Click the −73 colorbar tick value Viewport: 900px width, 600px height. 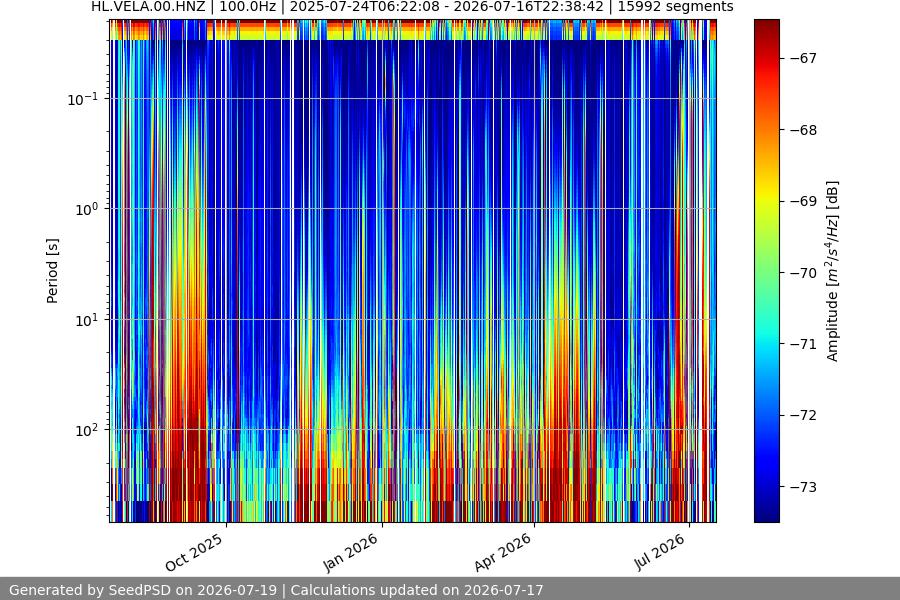coord(803,487)
